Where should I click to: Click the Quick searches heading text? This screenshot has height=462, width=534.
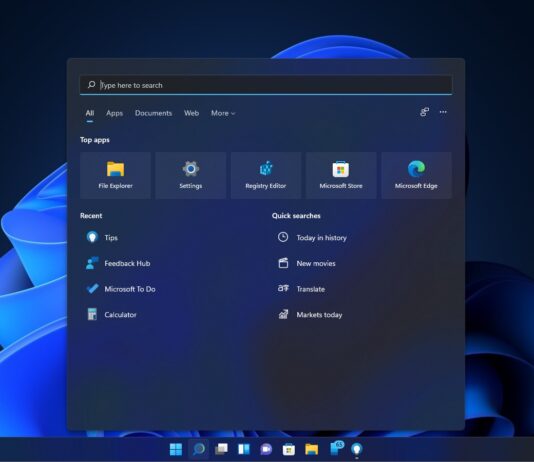[x=296, y=216]
